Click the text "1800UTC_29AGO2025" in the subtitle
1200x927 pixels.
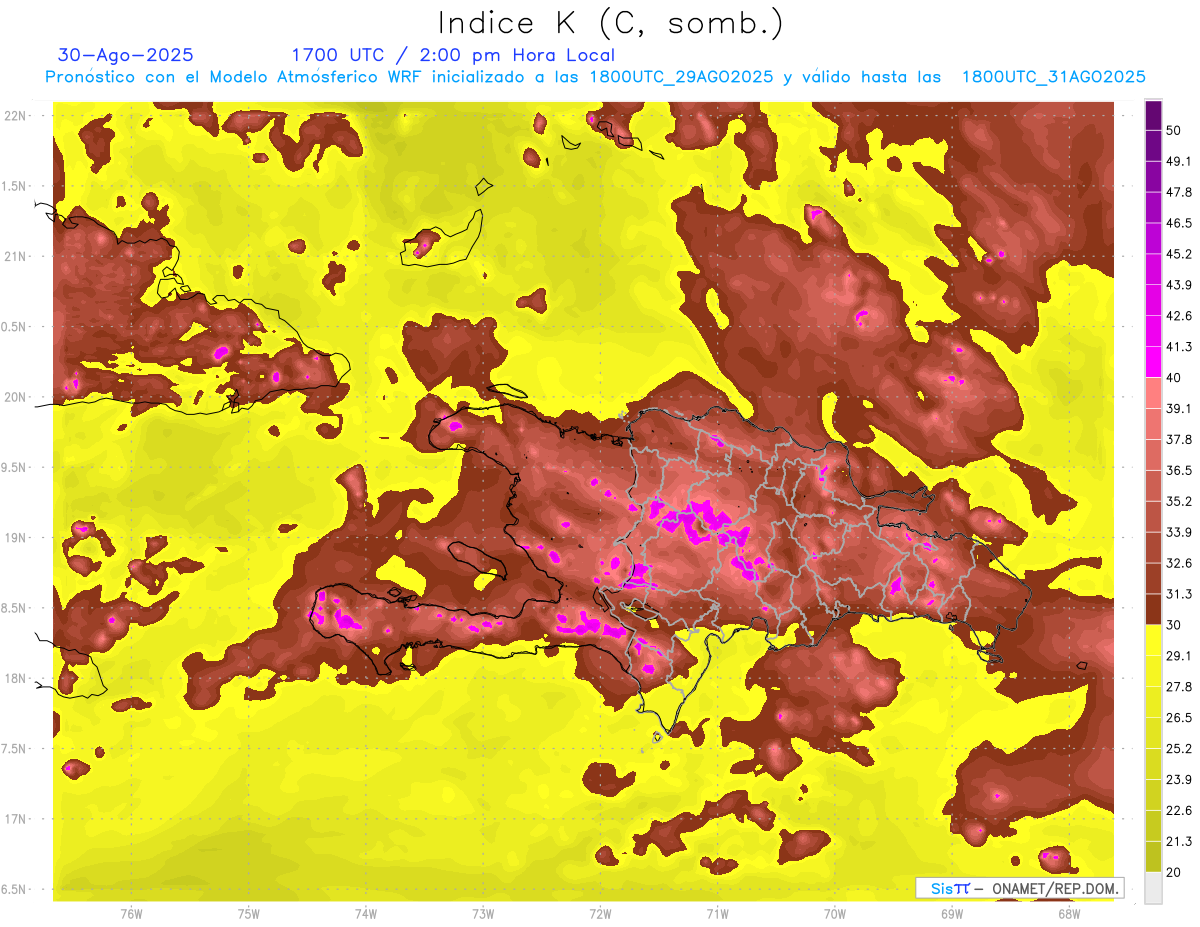coord(682,77)
